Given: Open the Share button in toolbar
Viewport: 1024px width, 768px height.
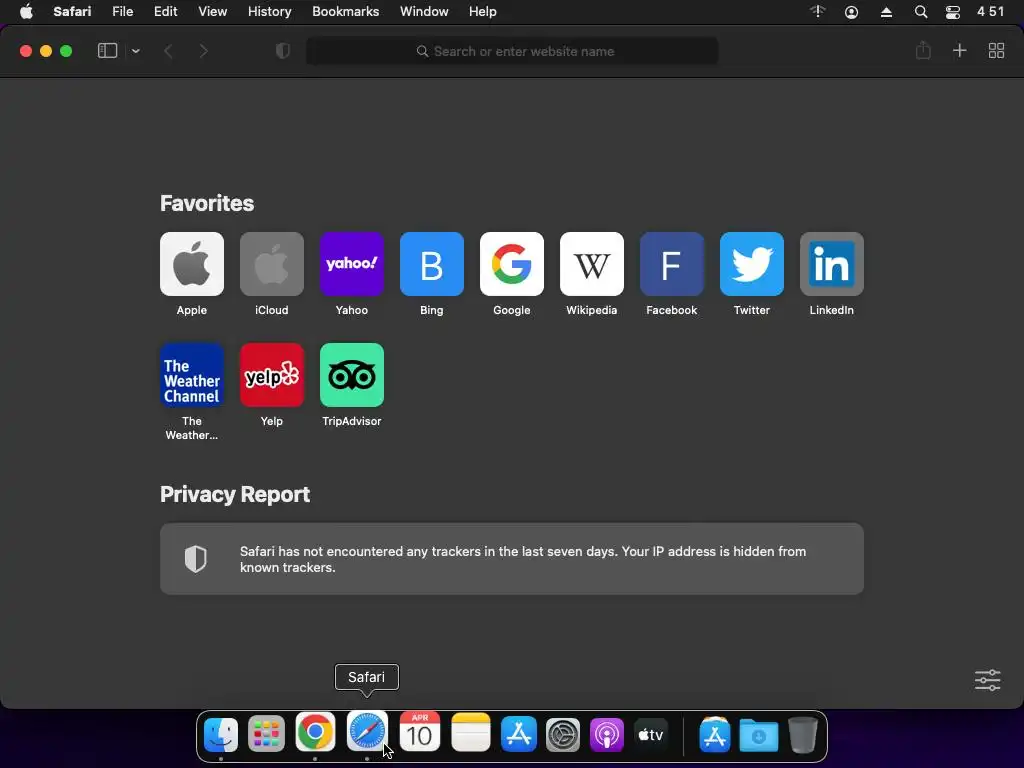Looking at the screenshot, I should (923, 50).
